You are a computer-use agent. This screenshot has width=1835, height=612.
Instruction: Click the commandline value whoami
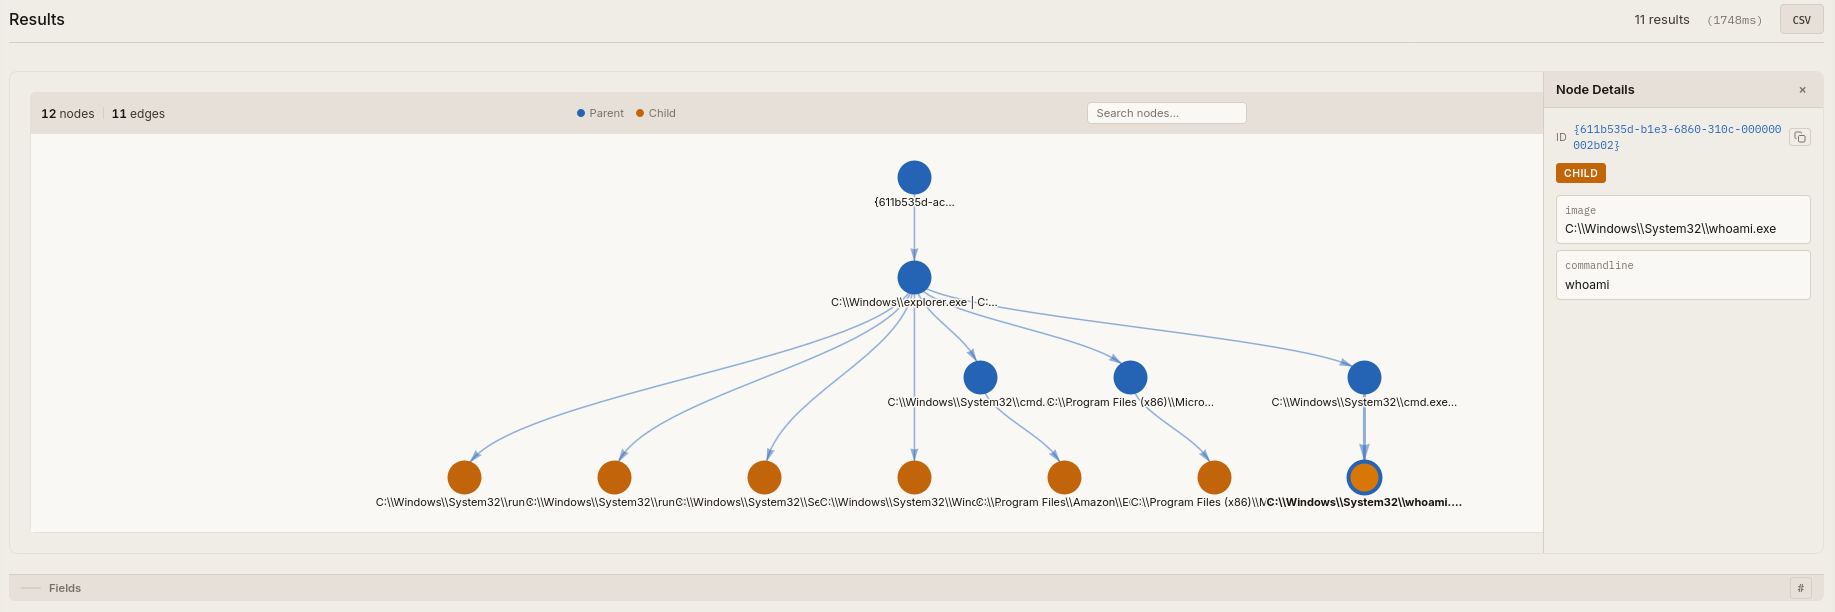(1587, 285)
